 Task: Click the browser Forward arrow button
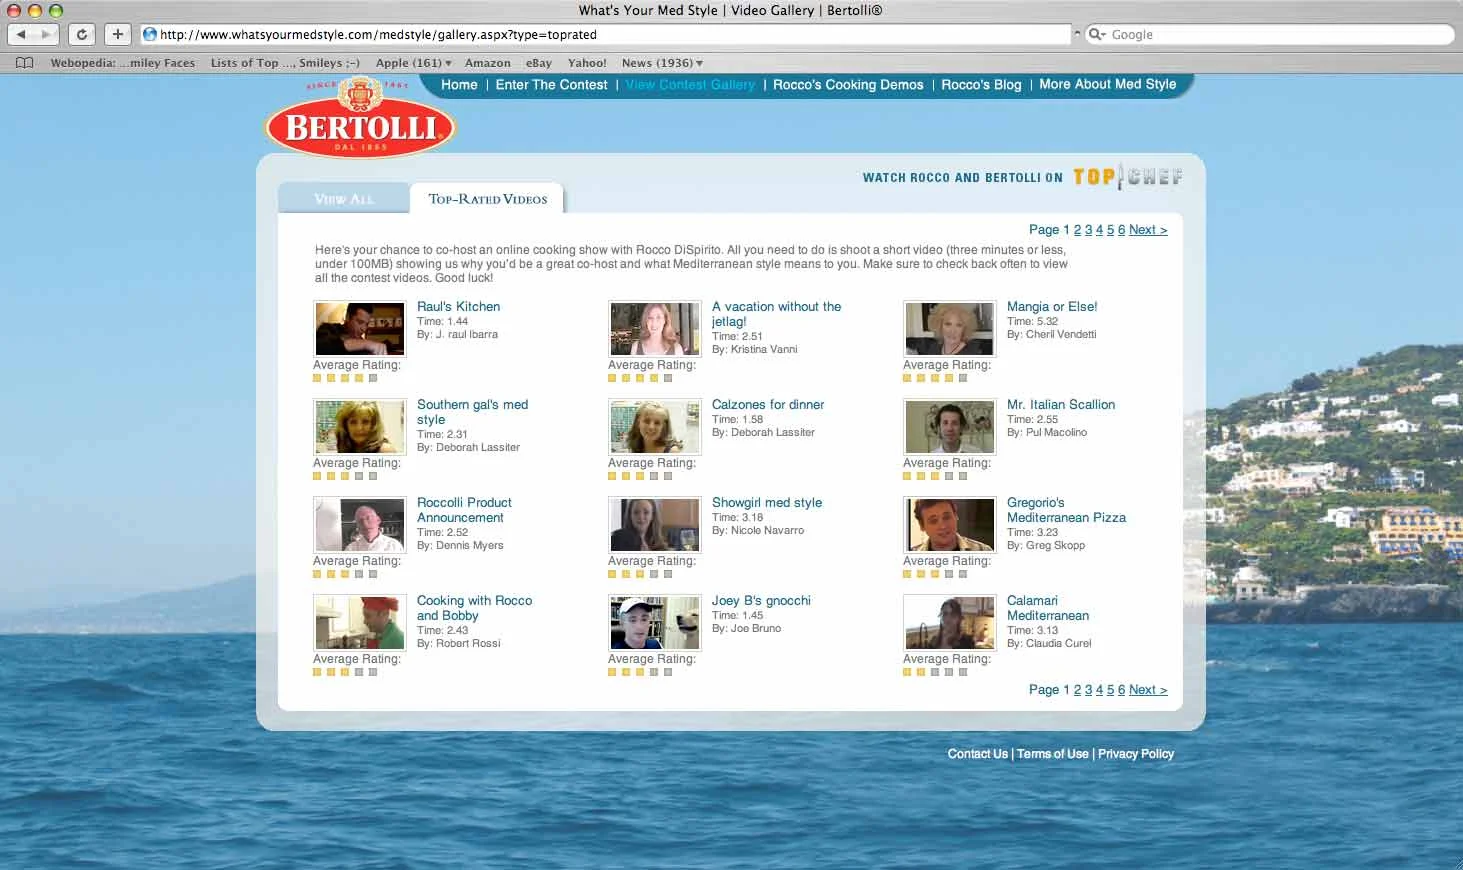click(47, 34)
